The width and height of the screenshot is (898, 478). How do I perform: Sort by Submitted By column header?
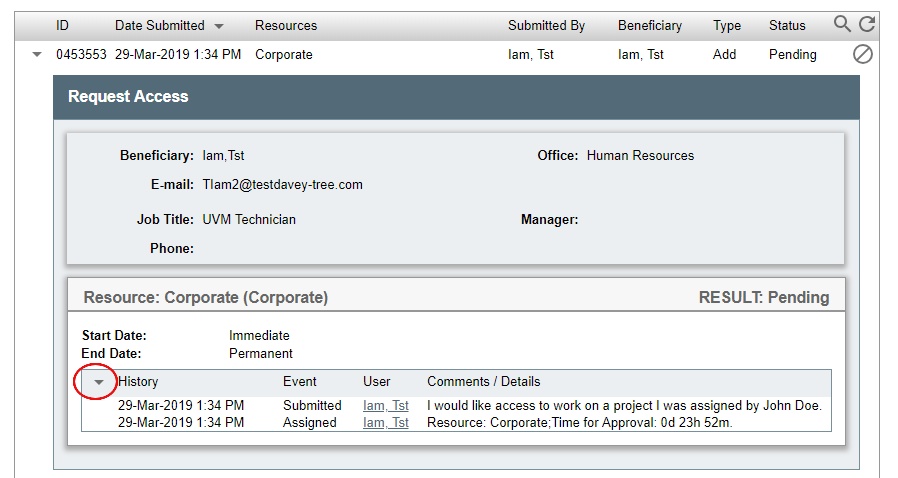pos(546,25)
